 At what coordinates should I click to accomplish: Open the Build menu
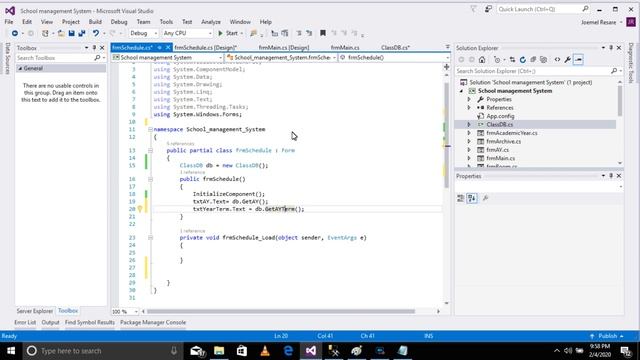[95, 22]
